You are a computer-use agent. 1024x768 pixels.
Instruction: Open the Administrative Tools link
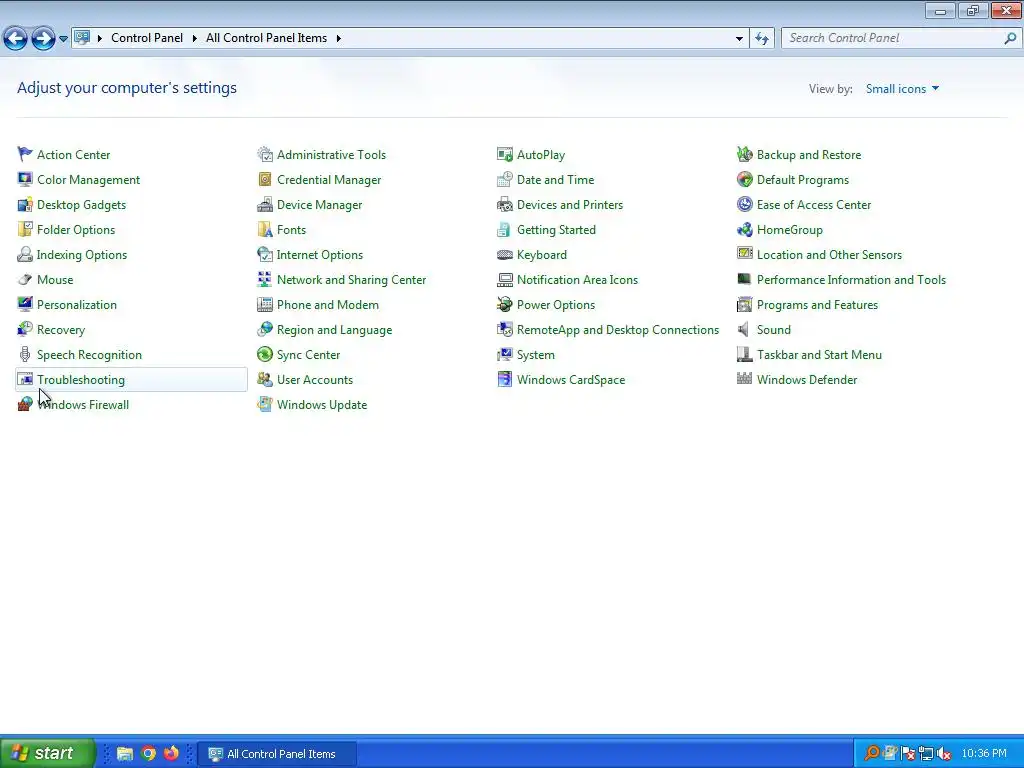point(331,155)
